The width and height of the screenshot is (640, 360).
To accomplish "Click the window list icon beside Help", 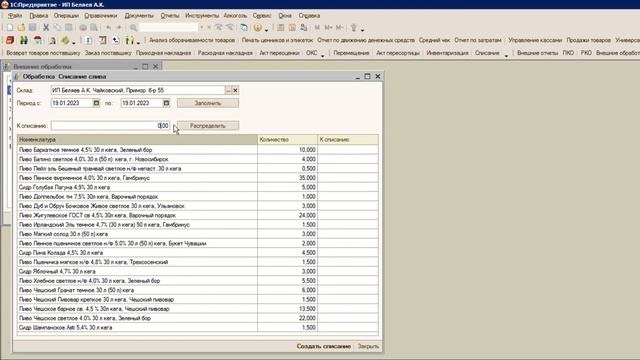I will point(244,28).
